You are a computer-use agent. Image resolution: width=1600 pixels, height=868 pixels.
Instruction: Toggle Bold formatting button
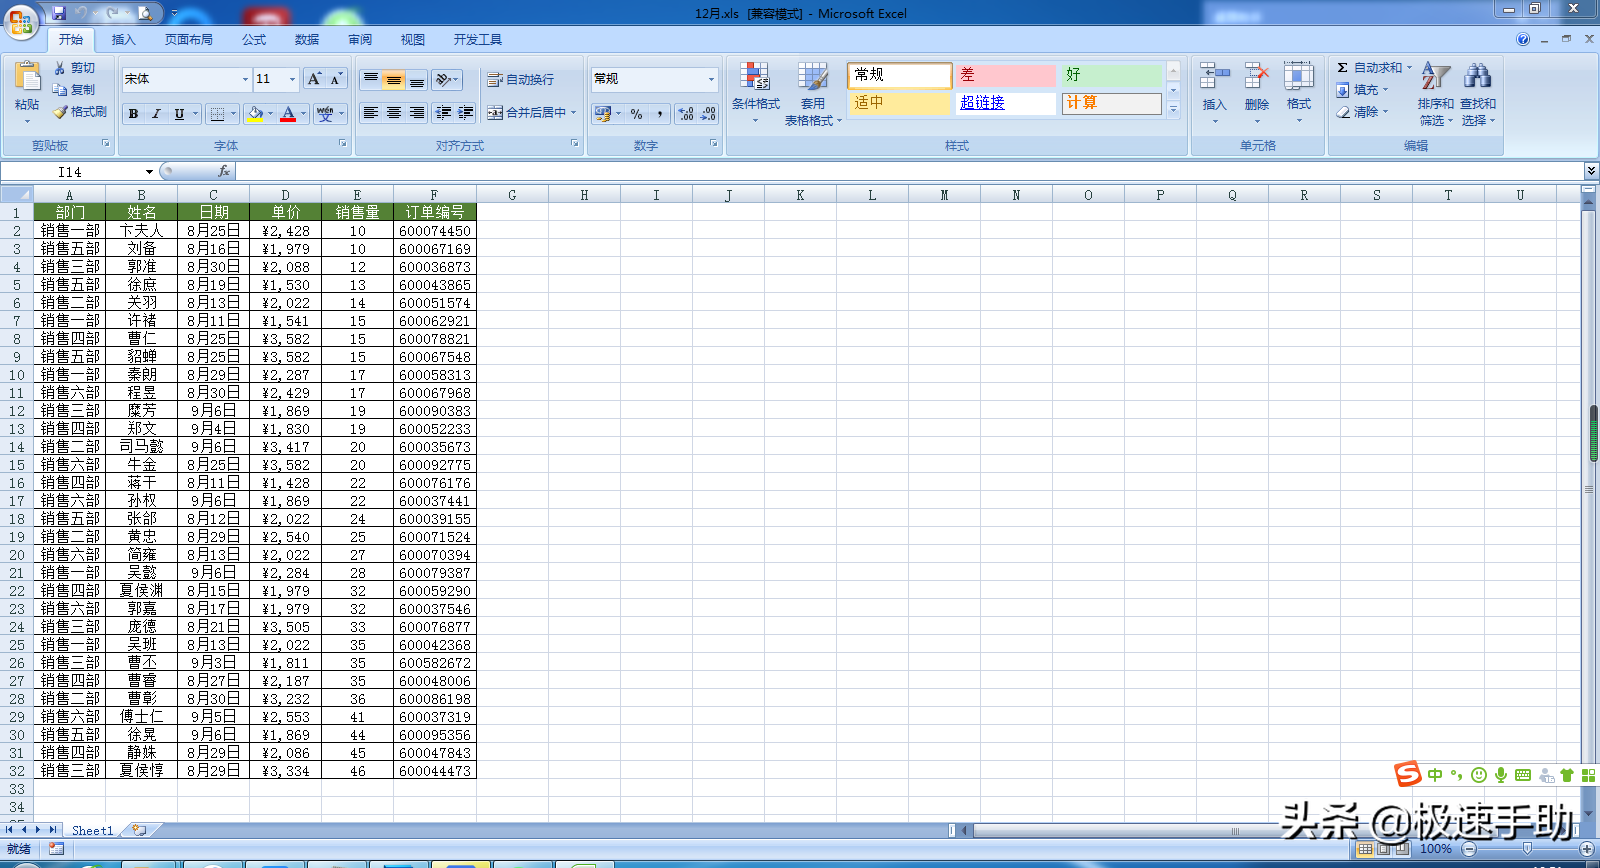point(133,114)
